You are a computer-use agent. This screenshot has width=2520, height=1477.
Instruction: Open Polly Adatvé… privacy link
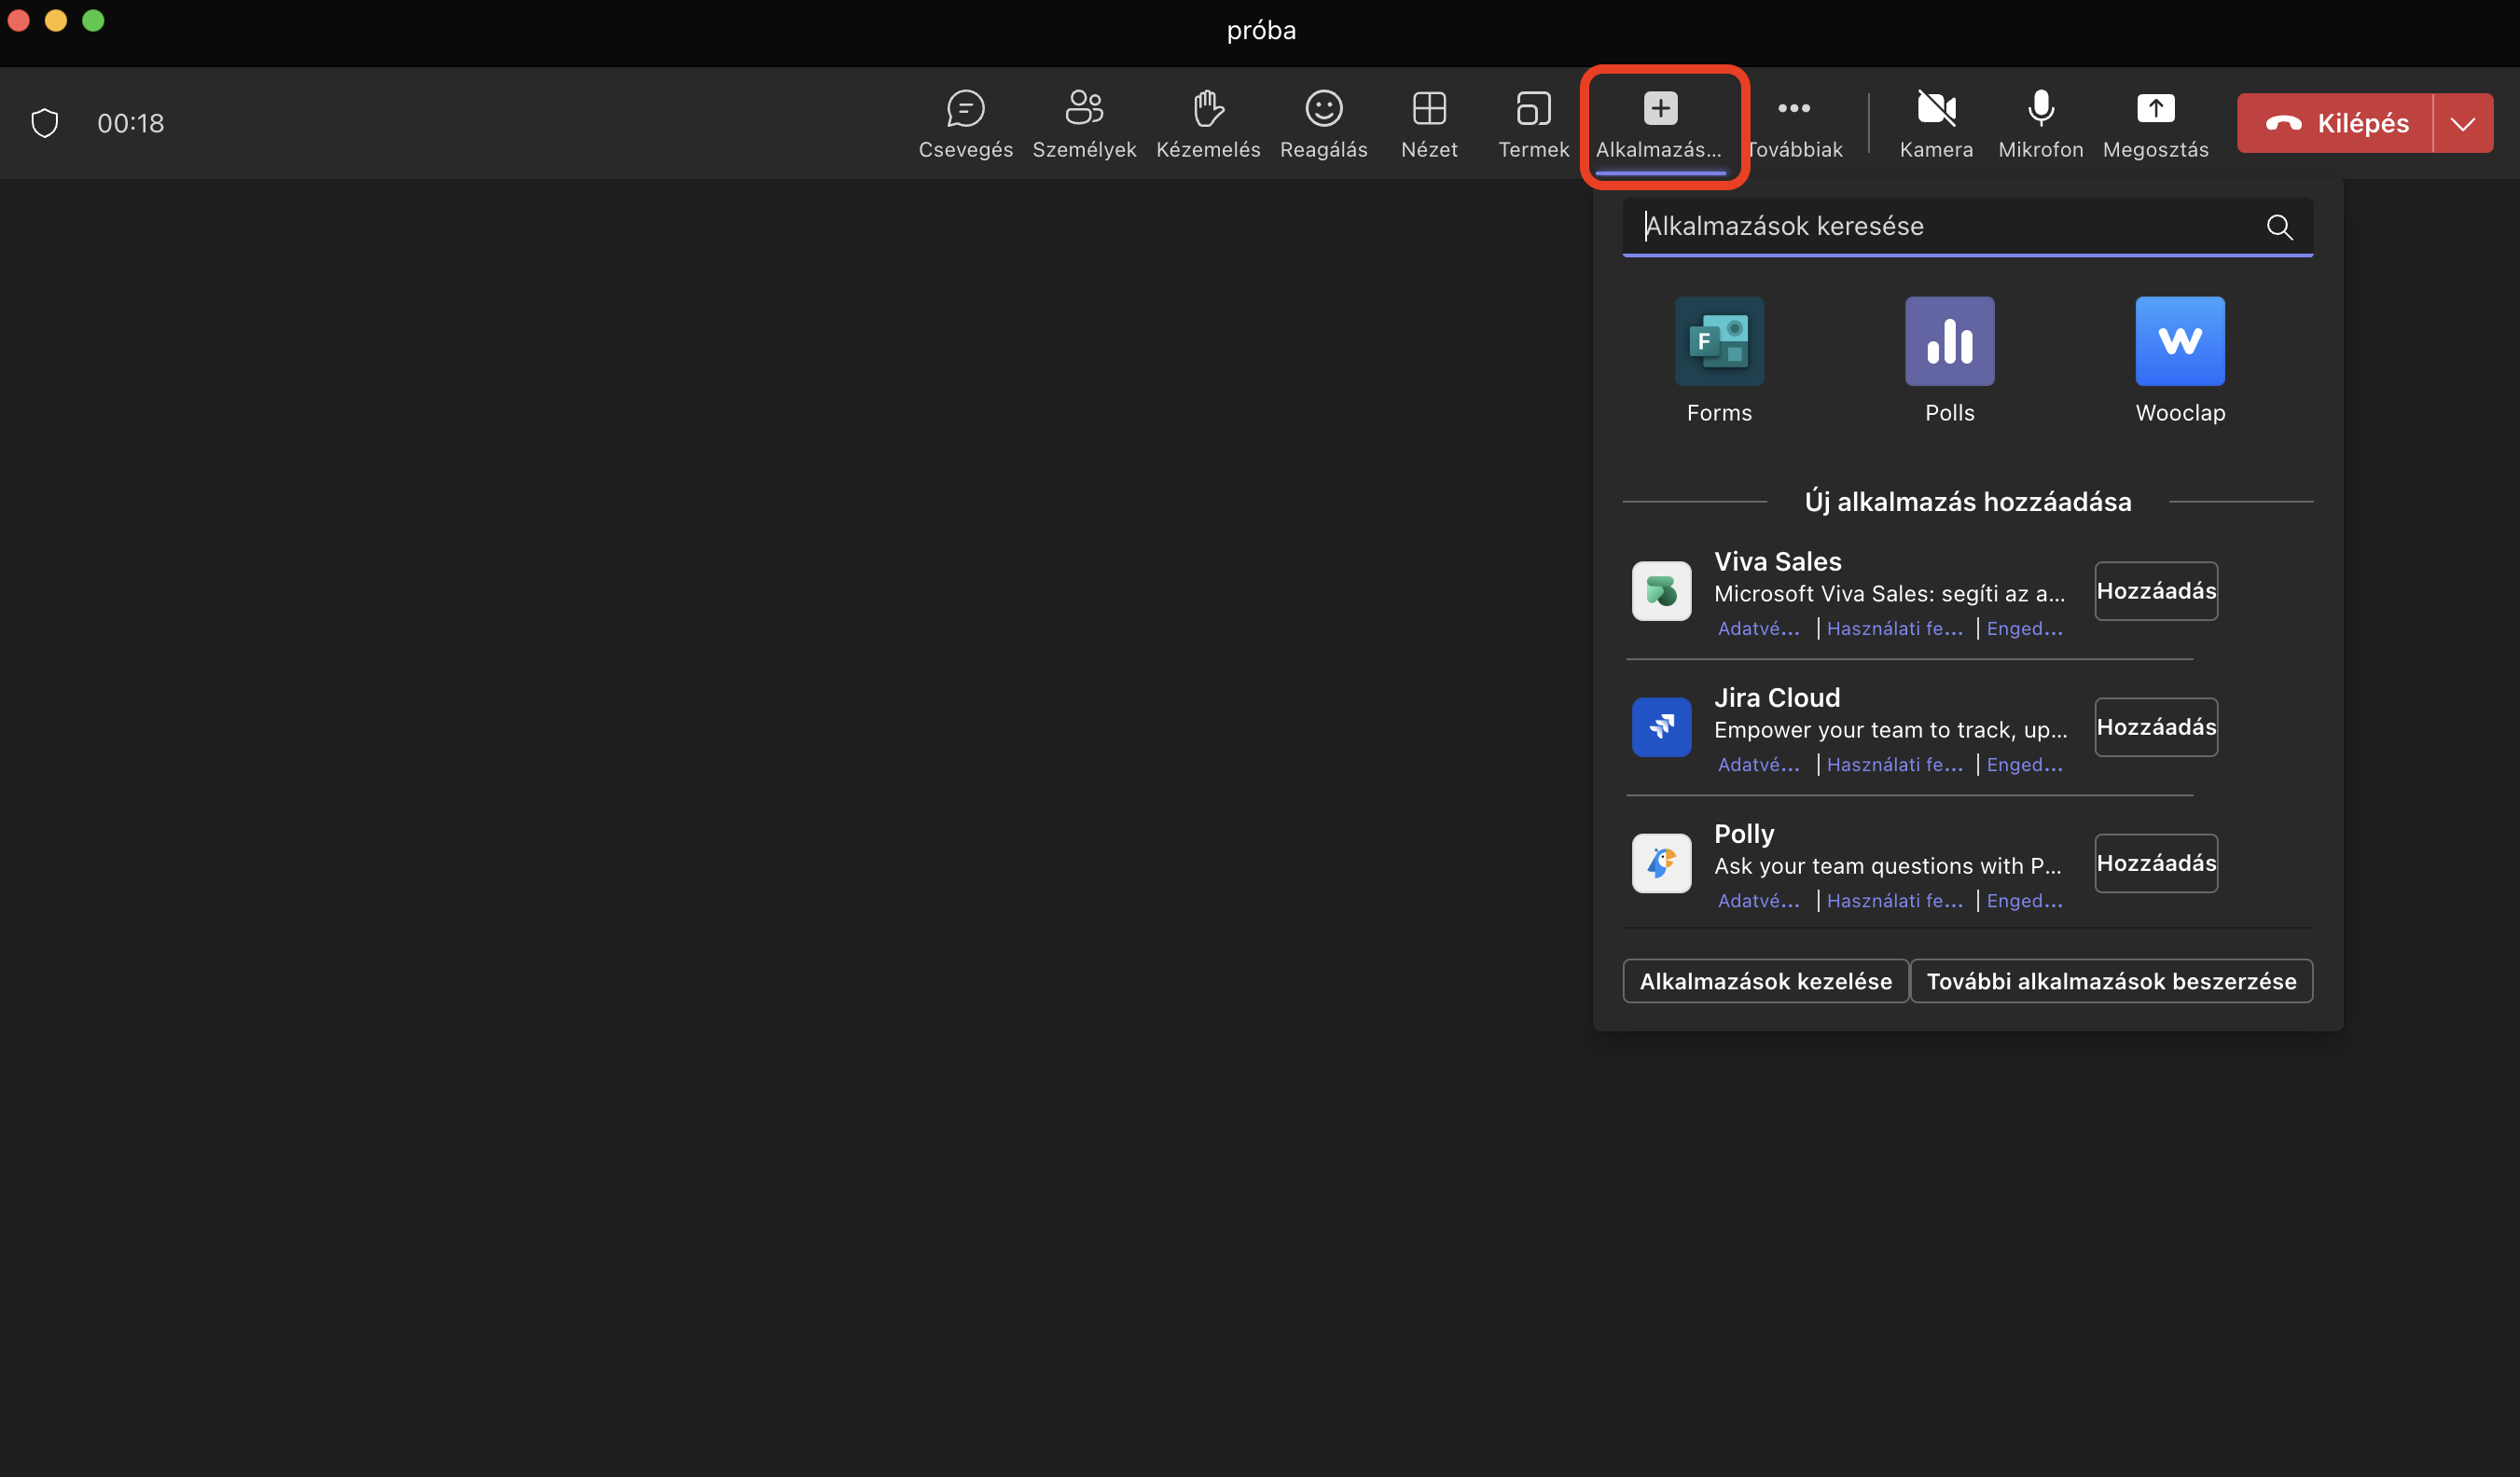tap(1758, 900)
